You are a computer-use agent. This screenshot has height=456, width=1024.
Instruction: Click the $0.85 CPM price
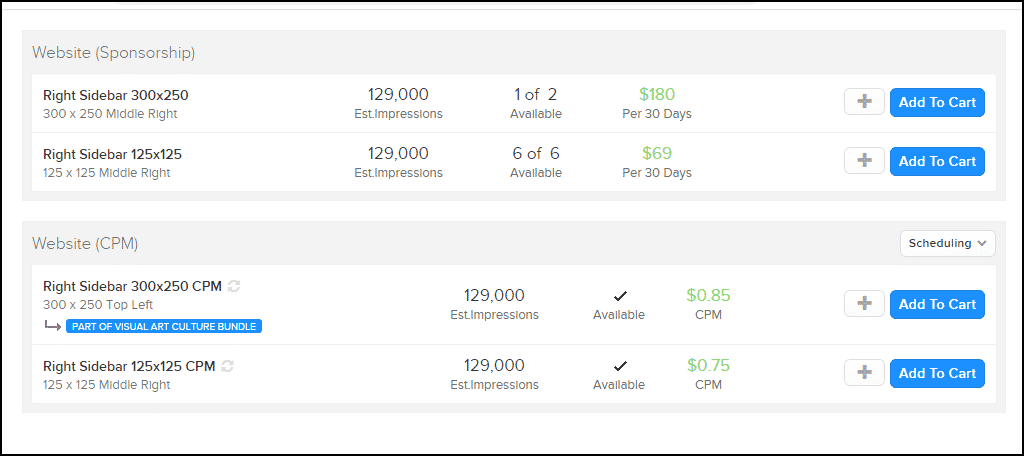tap(709, 304)
